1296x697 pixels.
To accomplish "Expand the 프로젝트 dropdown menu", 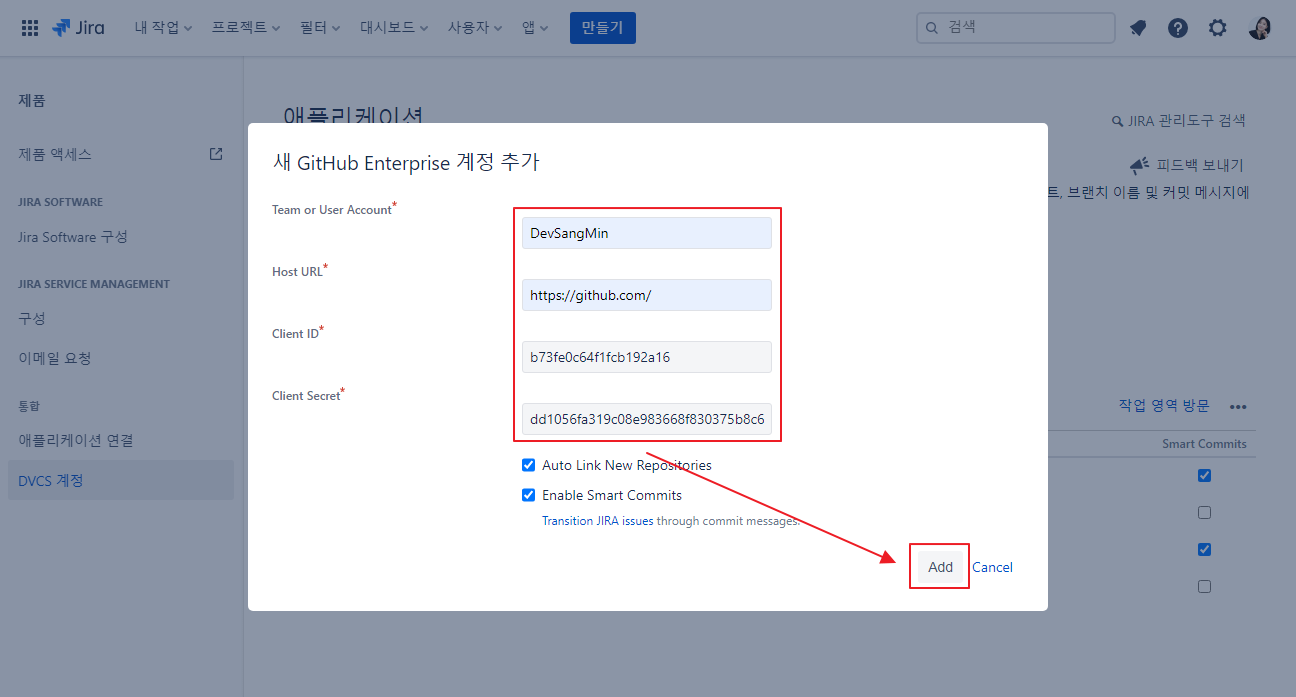I will pos(246,28).
